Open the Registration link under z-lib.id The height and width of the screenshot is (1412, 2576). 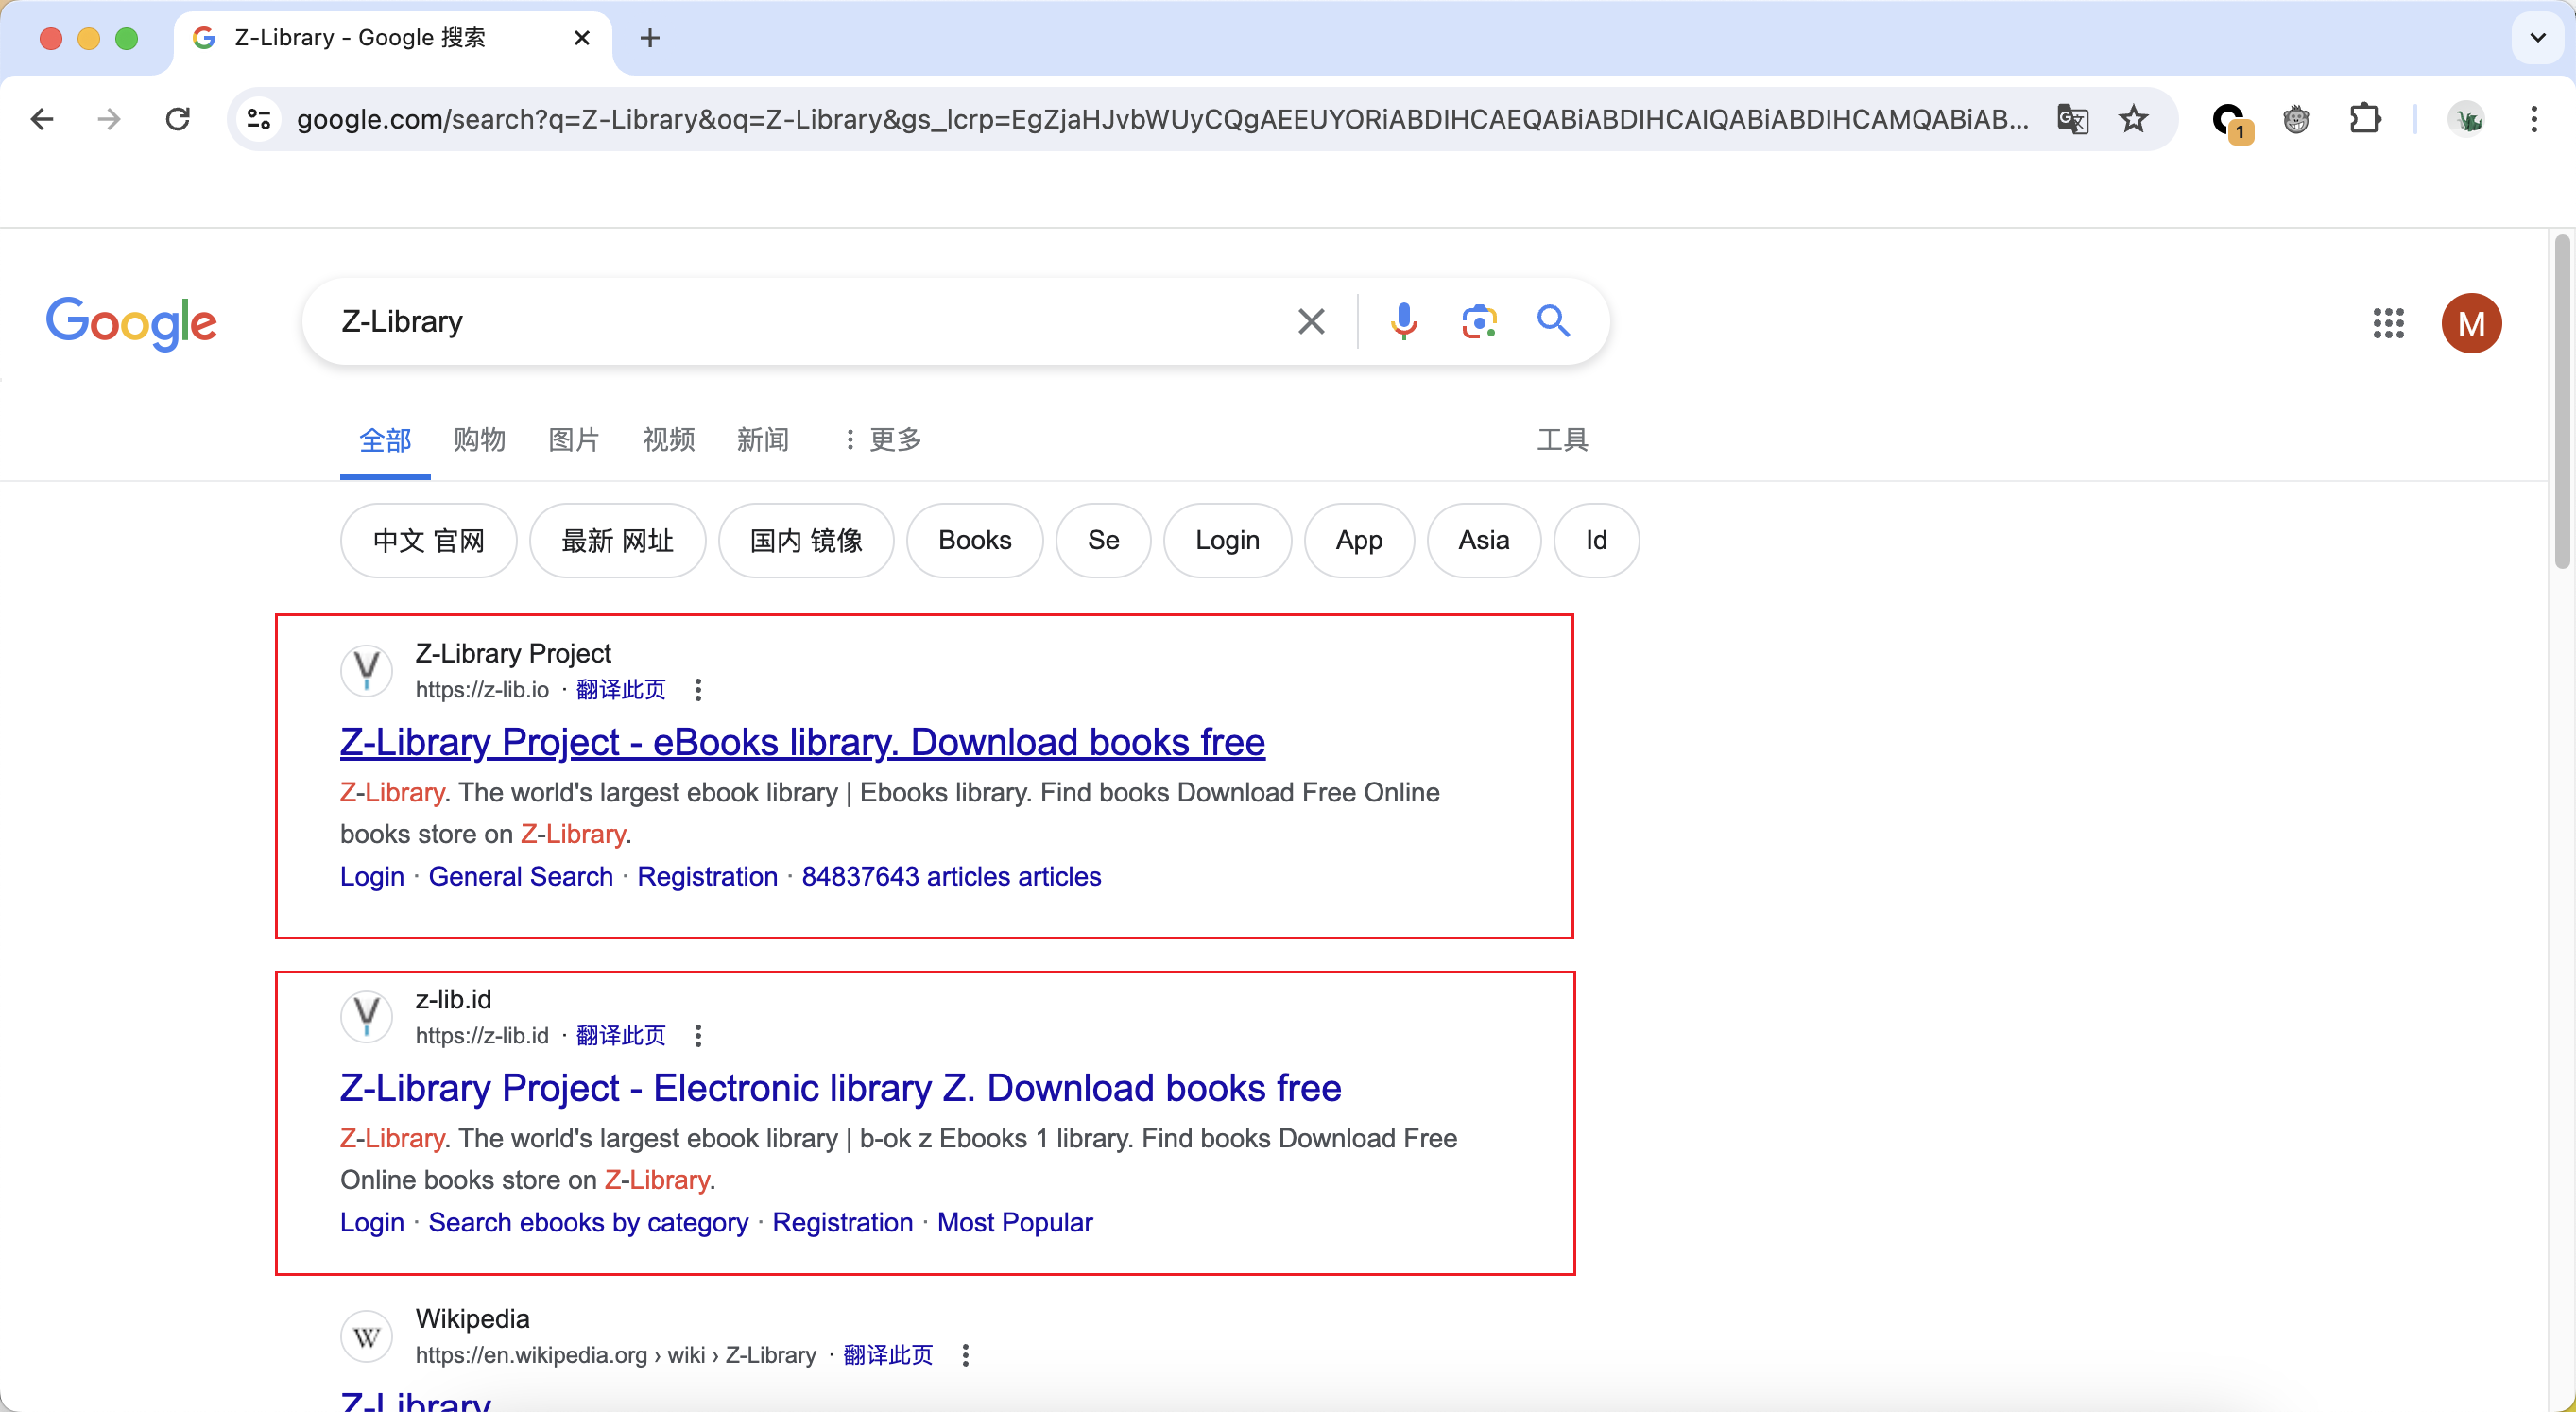pos(842,1222)
